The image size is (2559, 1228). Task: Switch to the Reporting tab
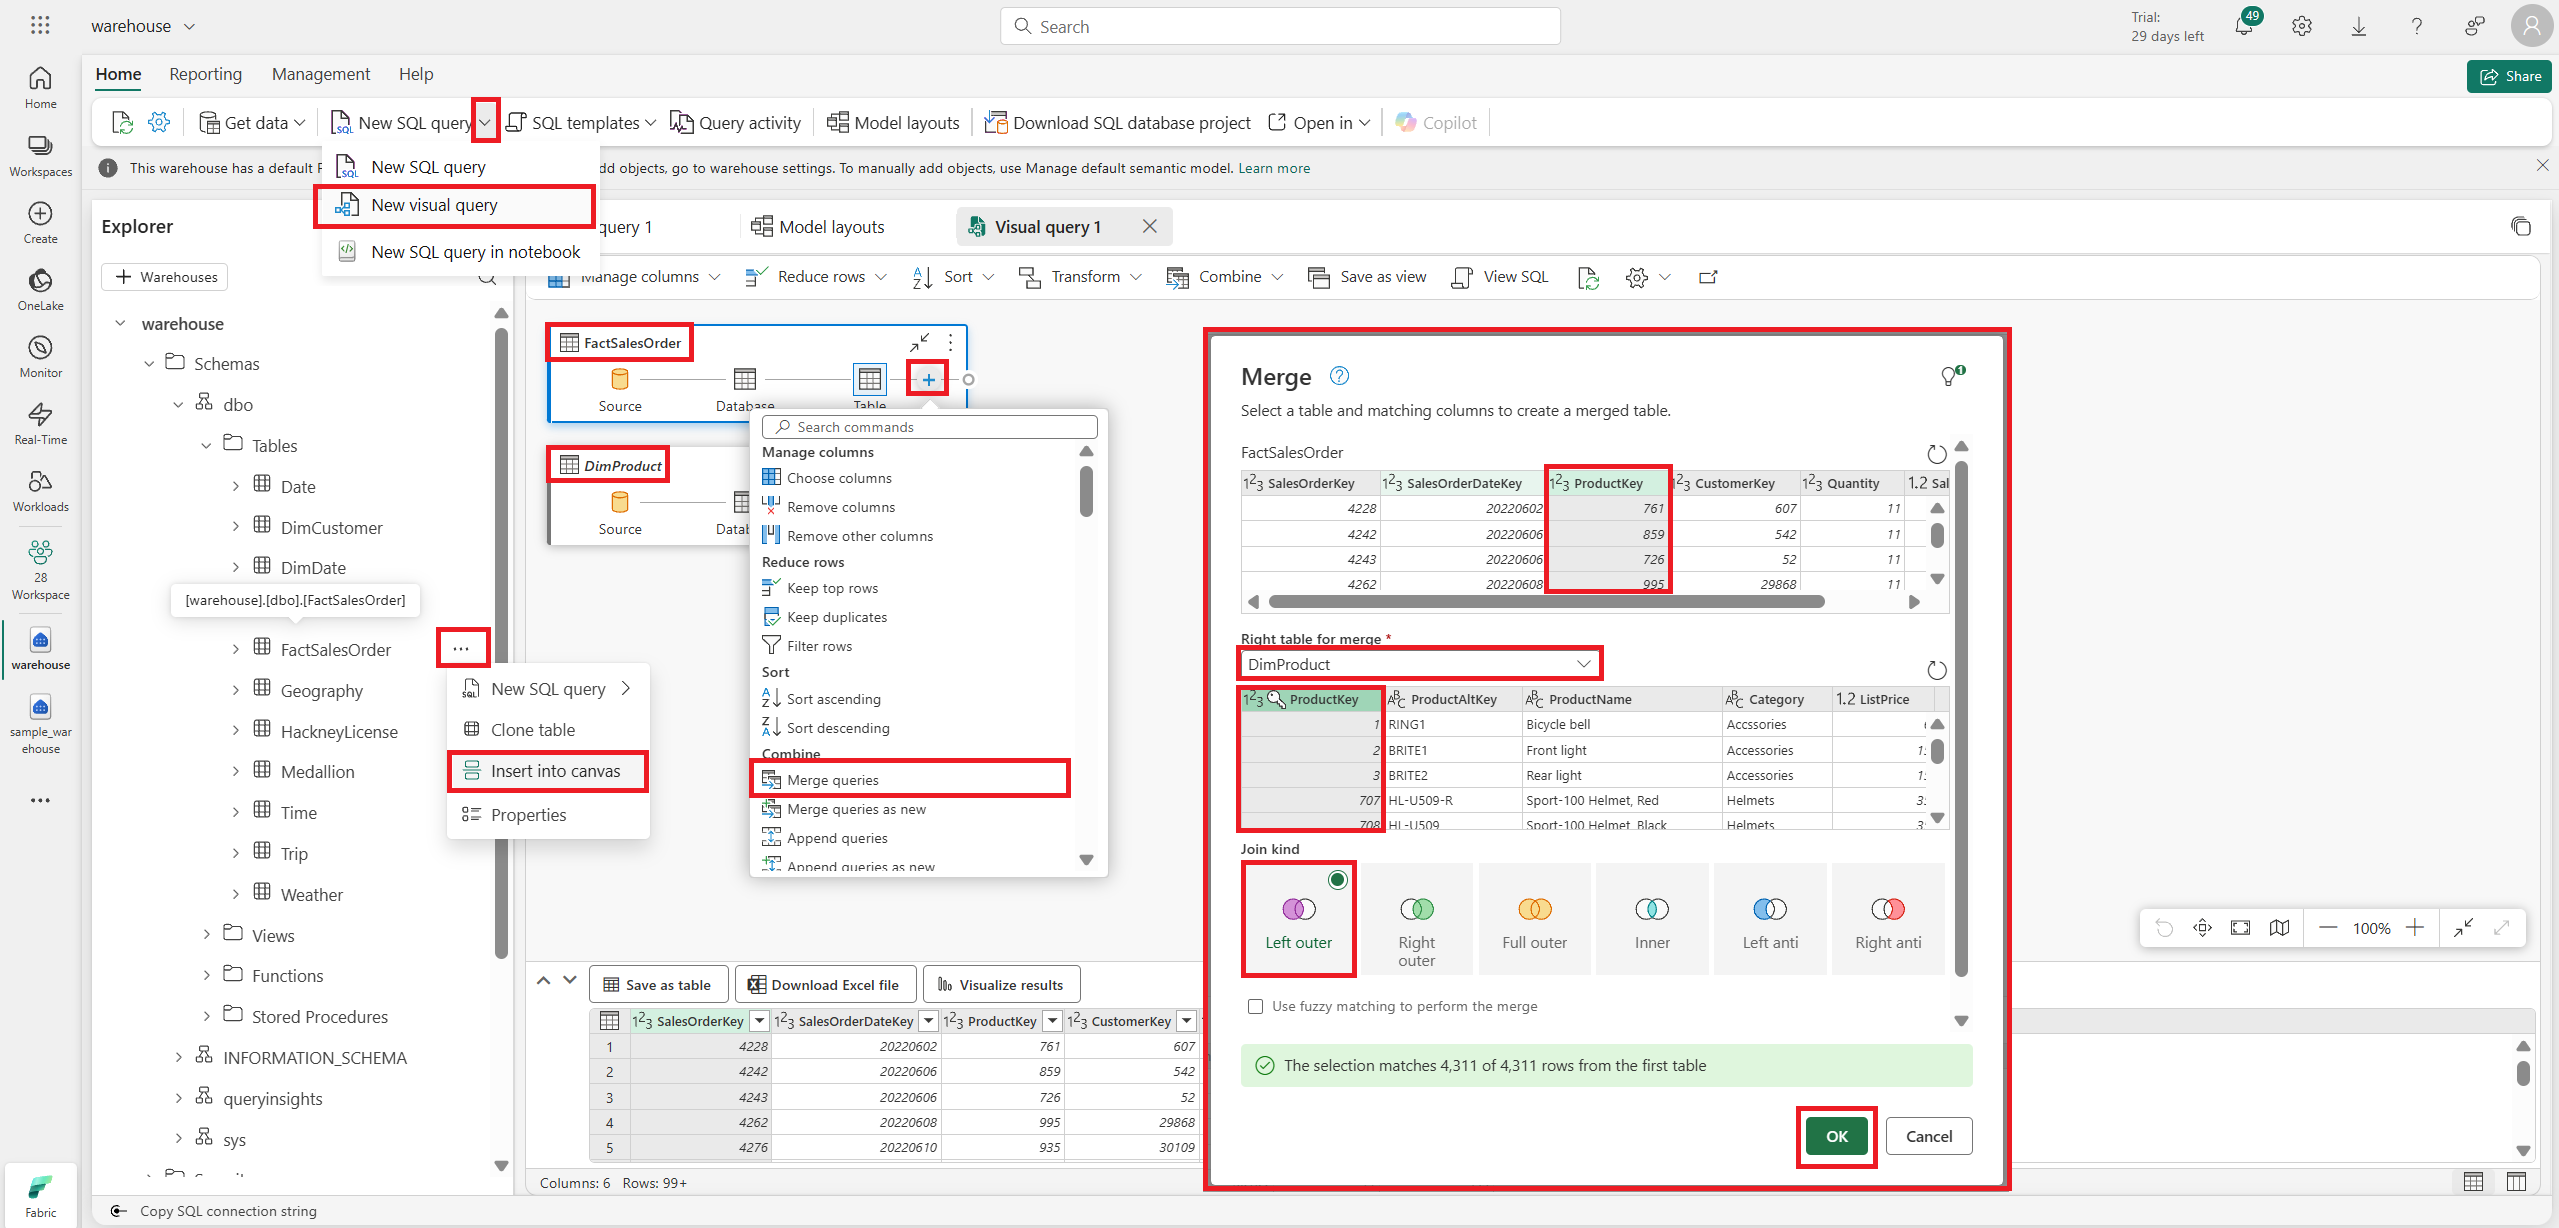pyautogui.click(x=205, y=74)
